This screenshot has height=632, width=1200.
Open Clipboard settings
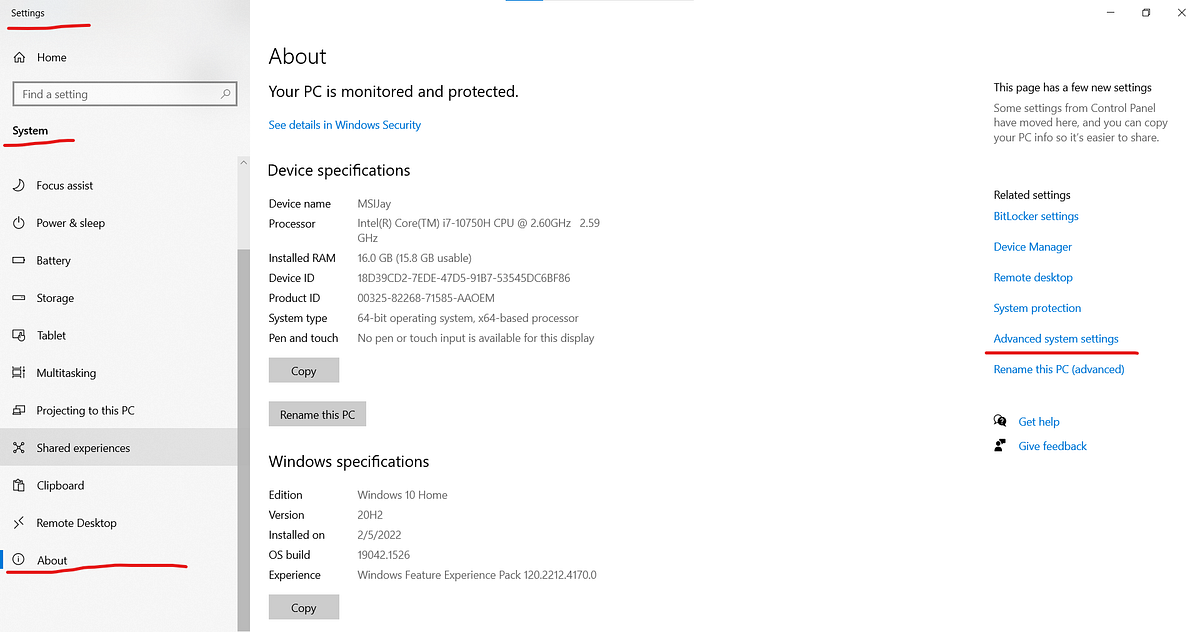click(58, 485)
